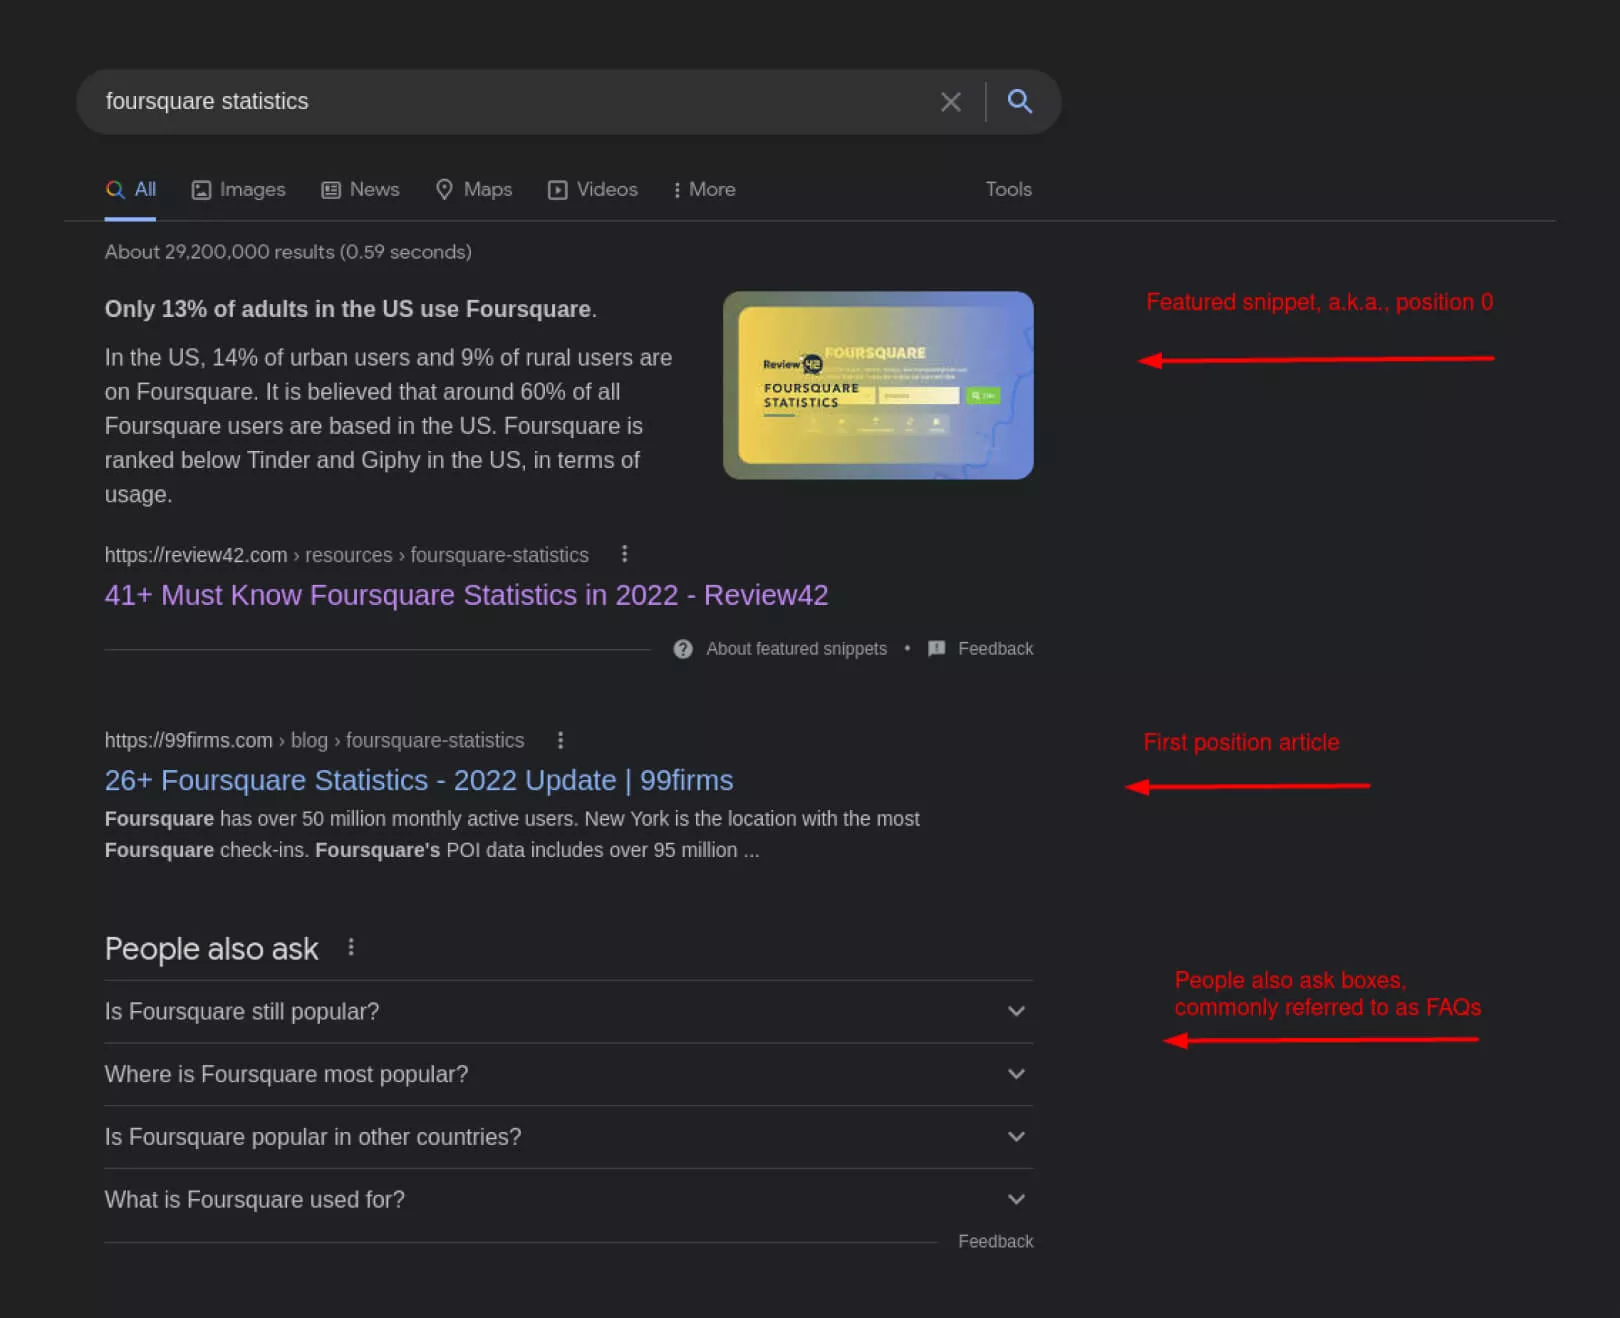The image size is (1620, 1318).
Task: Click the featured snippet Feedback flag icon
Action: [937, 649]
